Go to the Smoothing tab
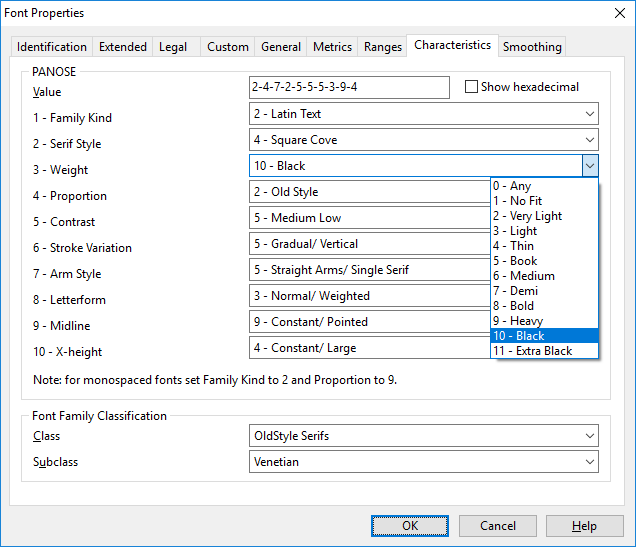The height and width of the screenshot is (547, 636). point(532,47)
